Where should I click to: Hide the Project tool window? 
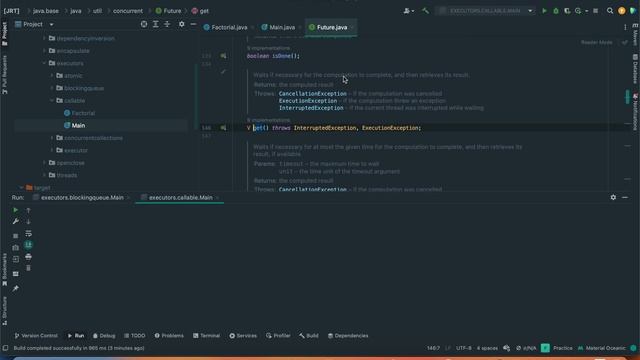tap(193, 24)
